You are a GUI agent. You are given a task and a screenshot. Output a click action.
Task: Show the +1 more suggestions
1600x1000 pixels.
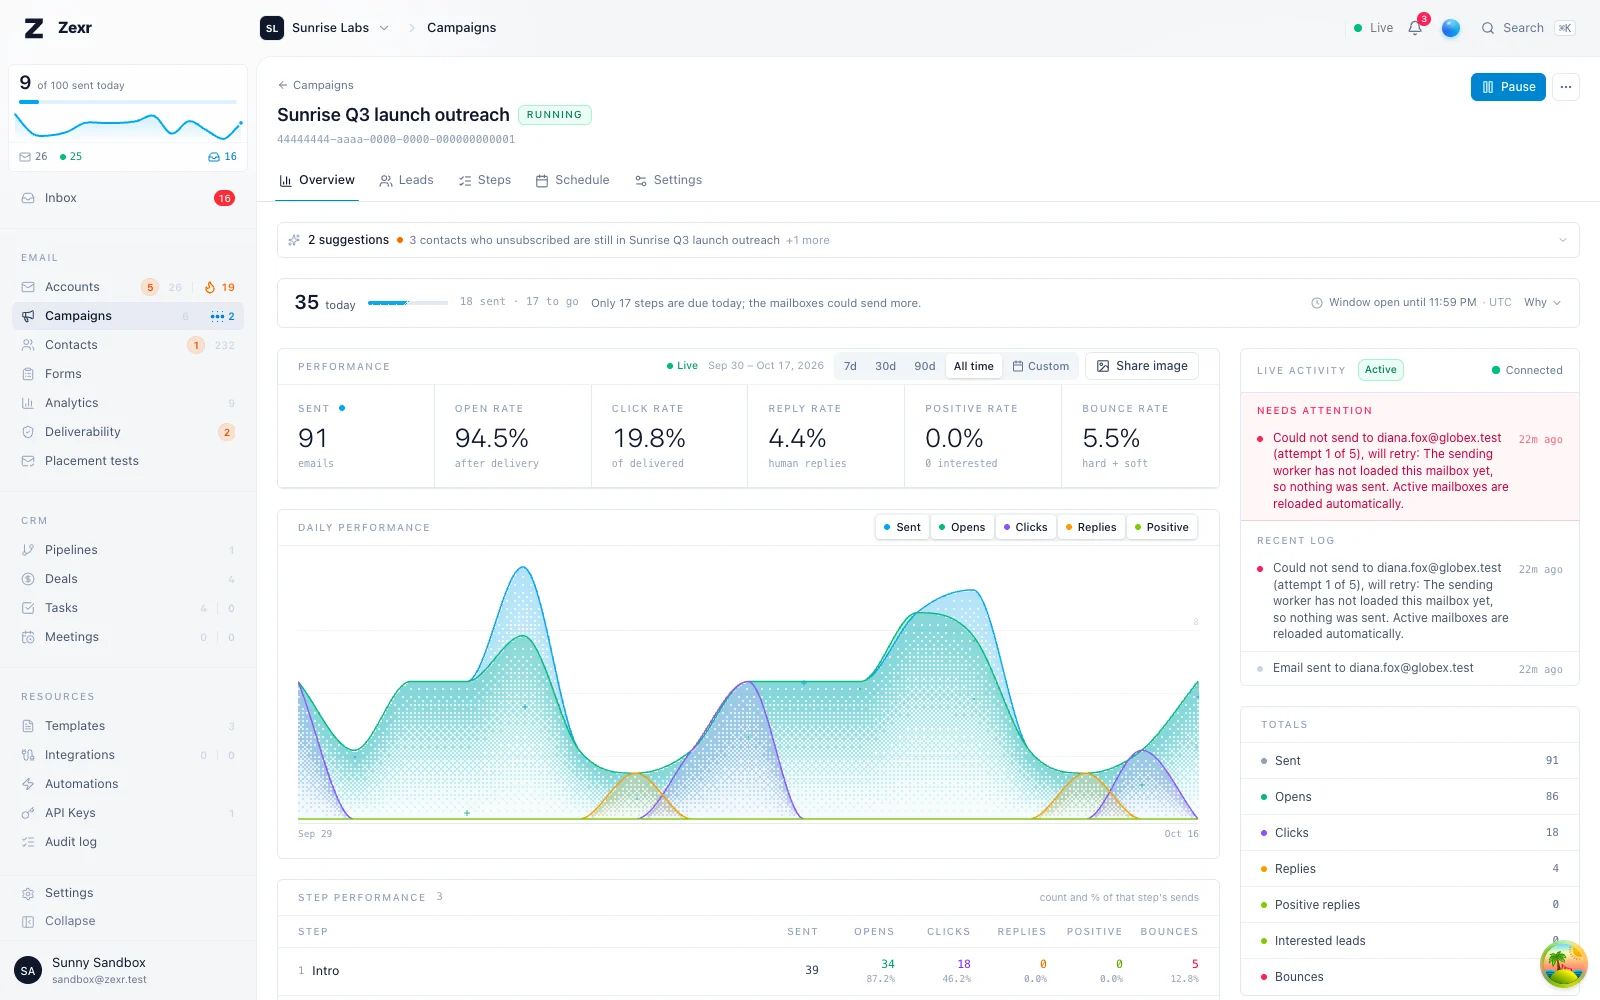[808, 240]
